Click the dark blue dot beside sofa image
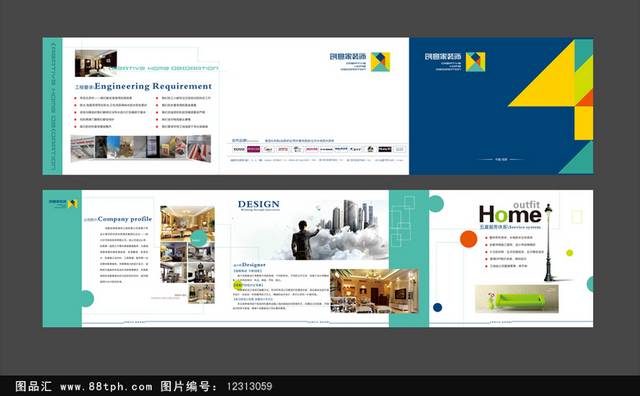Image resolution: width=640 pixels, height=396 pixels. pyautogui.click(x=437, y=307)
